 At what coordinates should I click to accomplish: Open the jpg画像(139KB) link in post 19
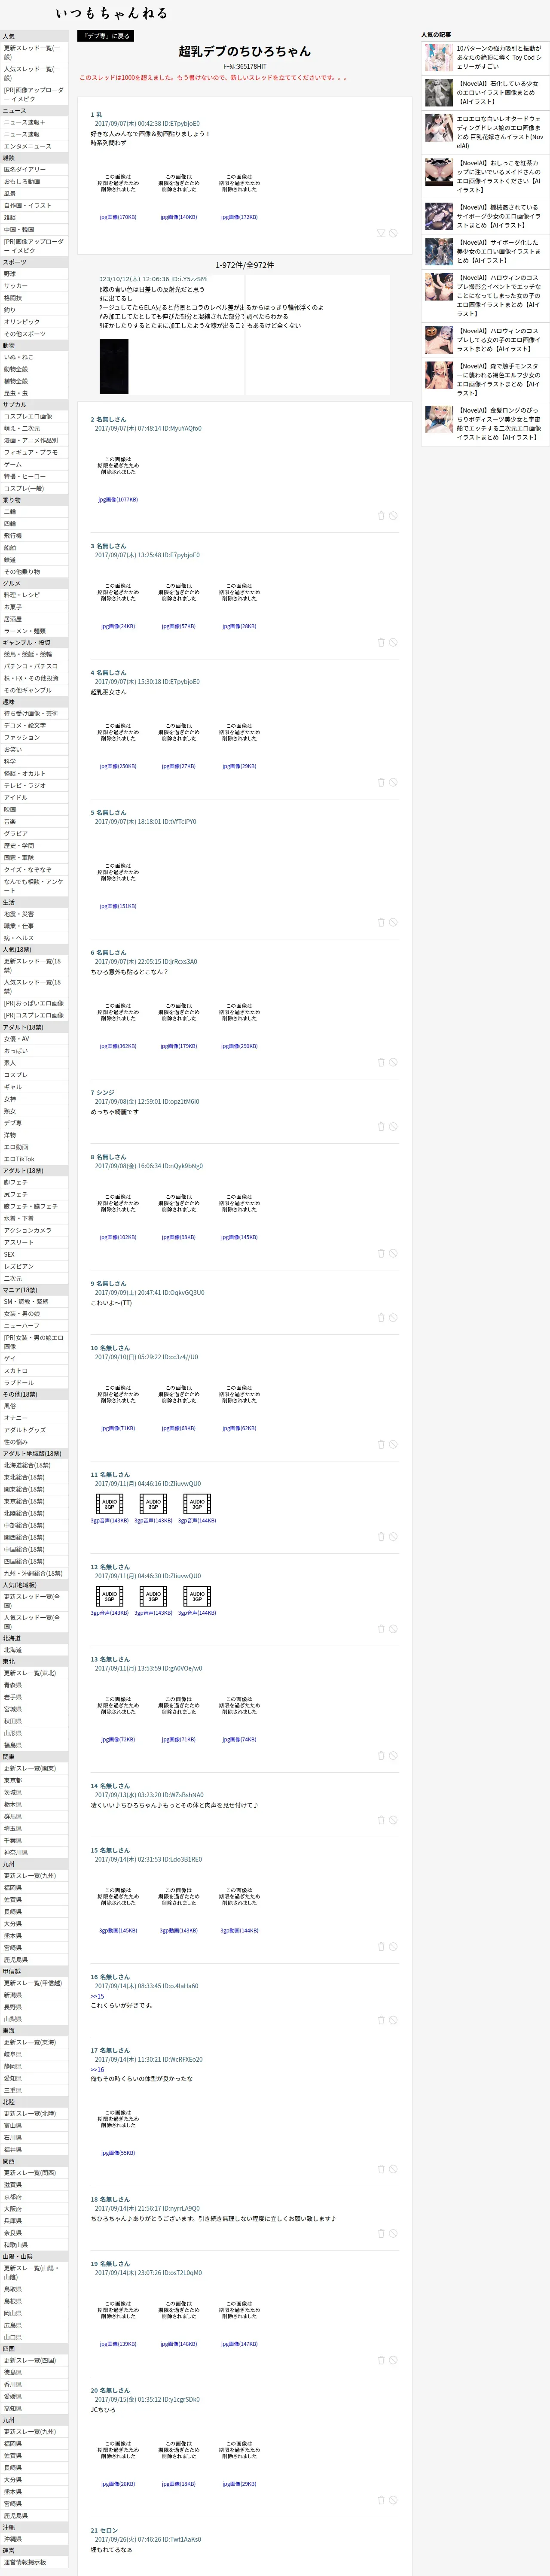coord(118,2344)
